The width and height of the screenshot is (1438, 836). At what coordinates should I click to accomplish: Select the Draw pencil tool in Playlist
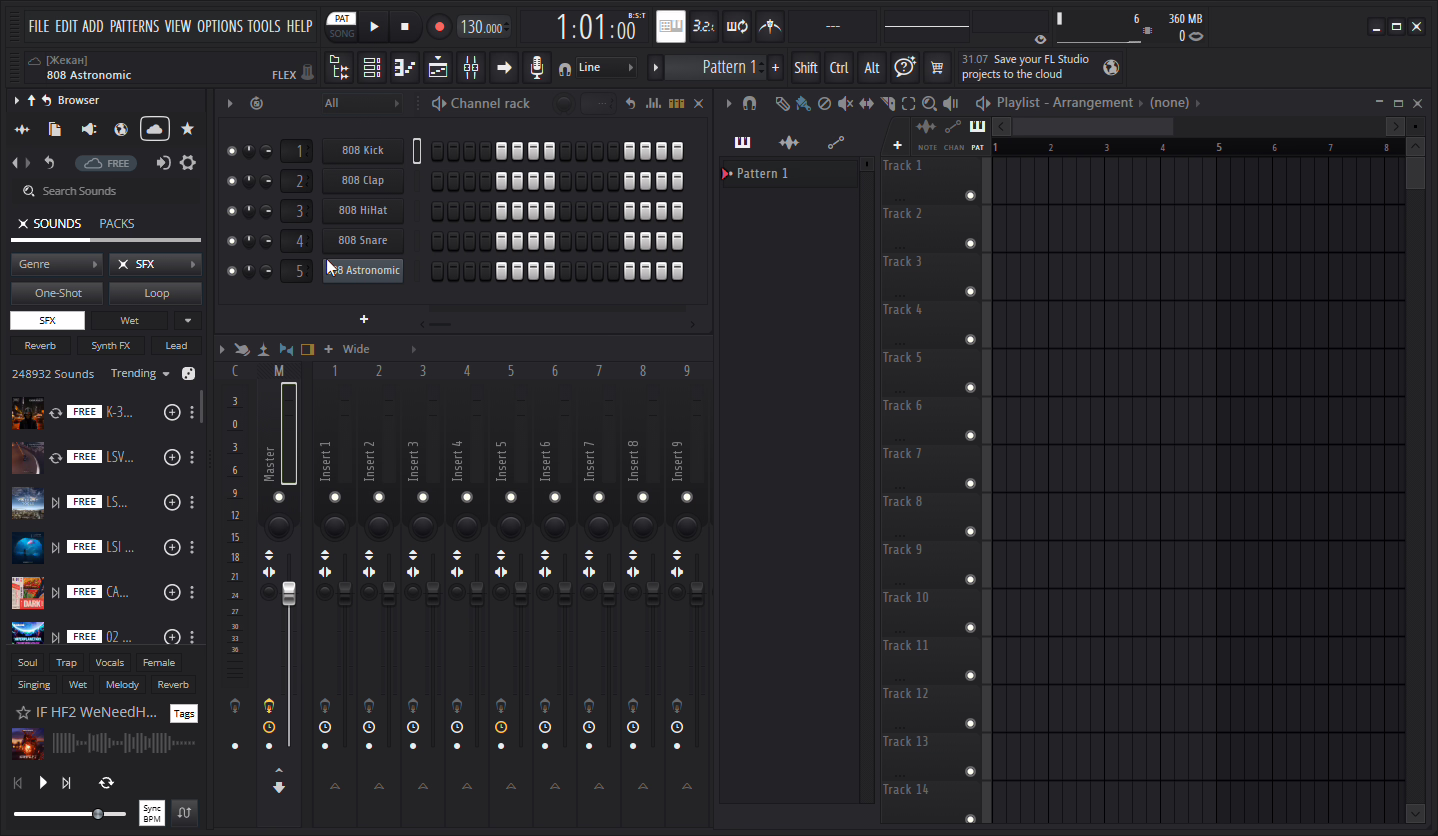(x=782, y=103)
